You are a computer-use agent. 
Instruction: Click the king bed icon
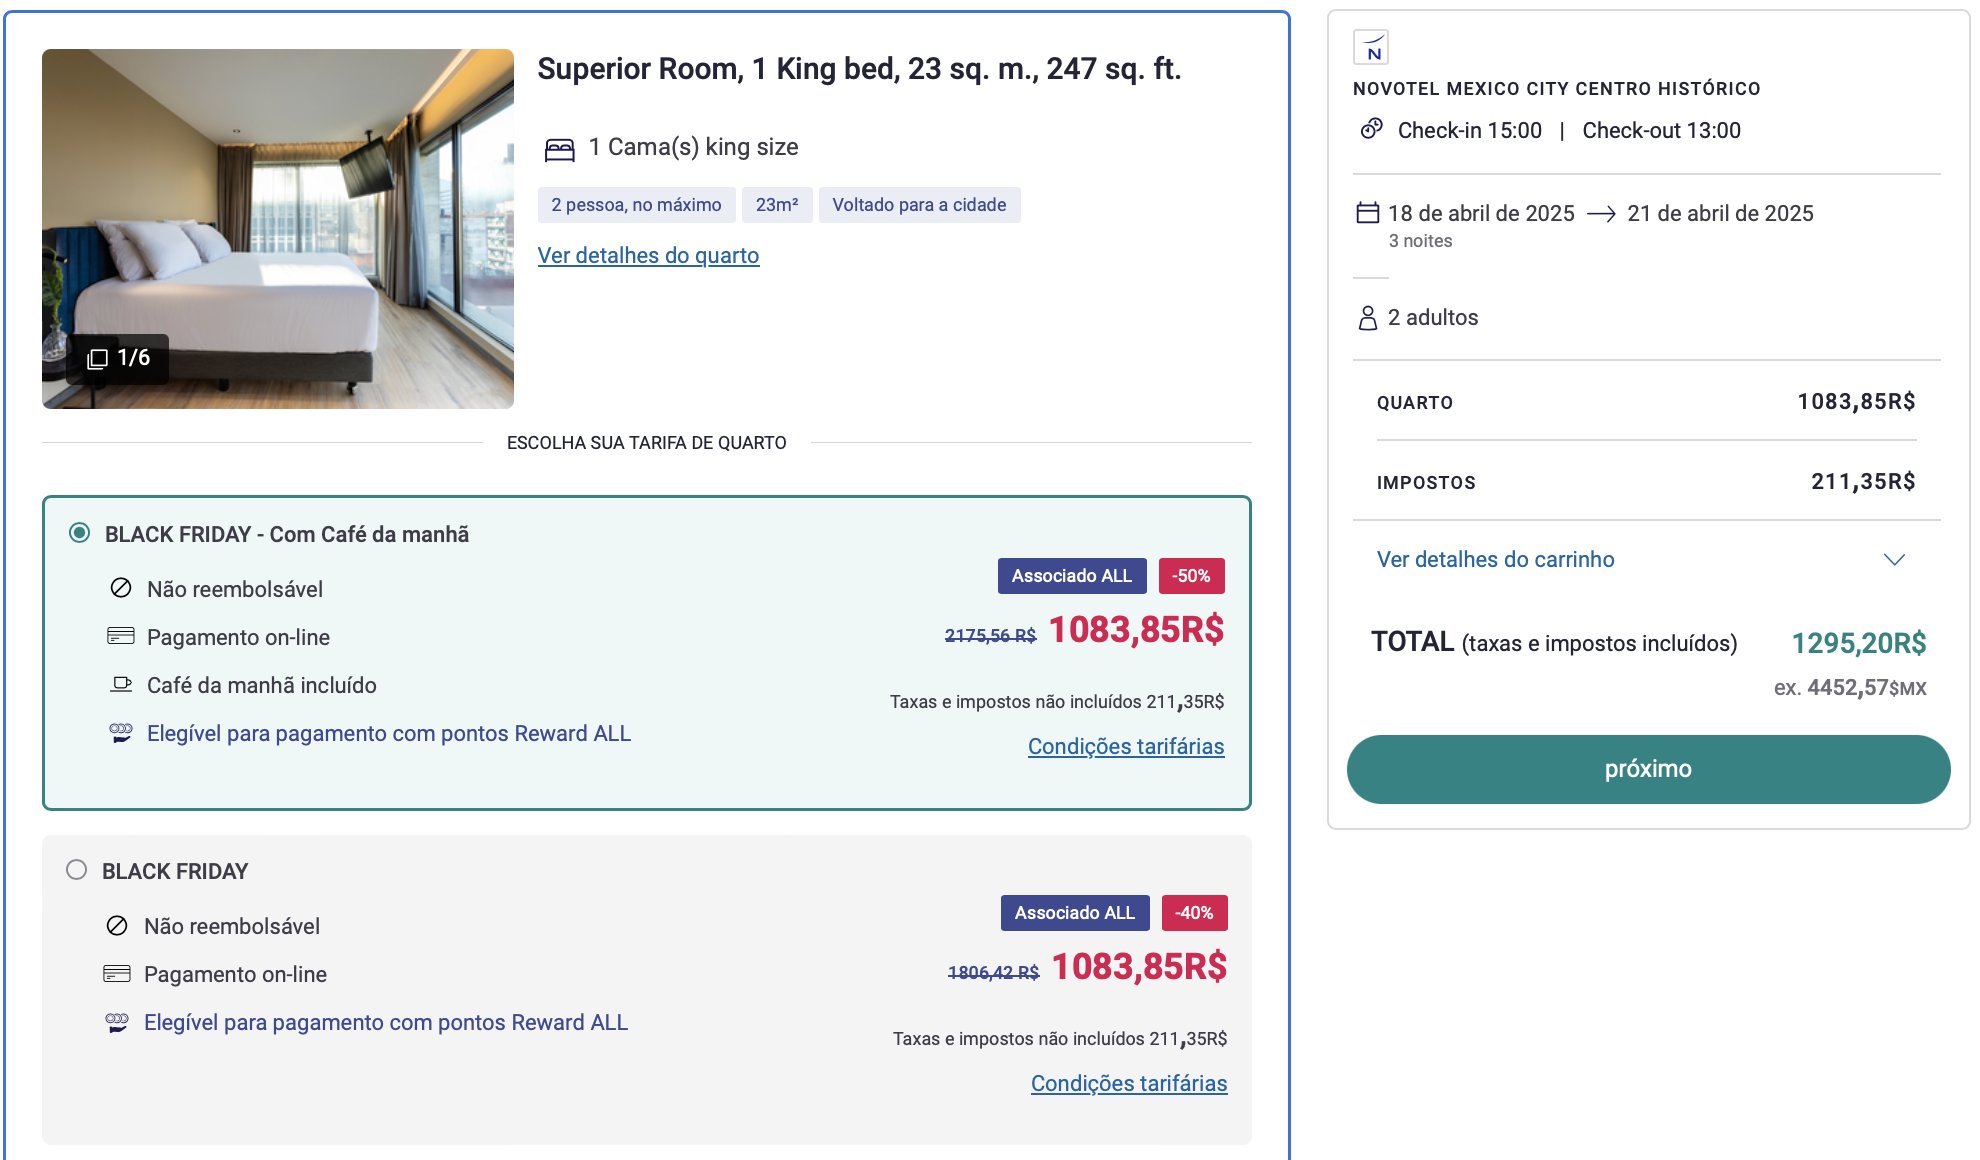click(559, 149)
